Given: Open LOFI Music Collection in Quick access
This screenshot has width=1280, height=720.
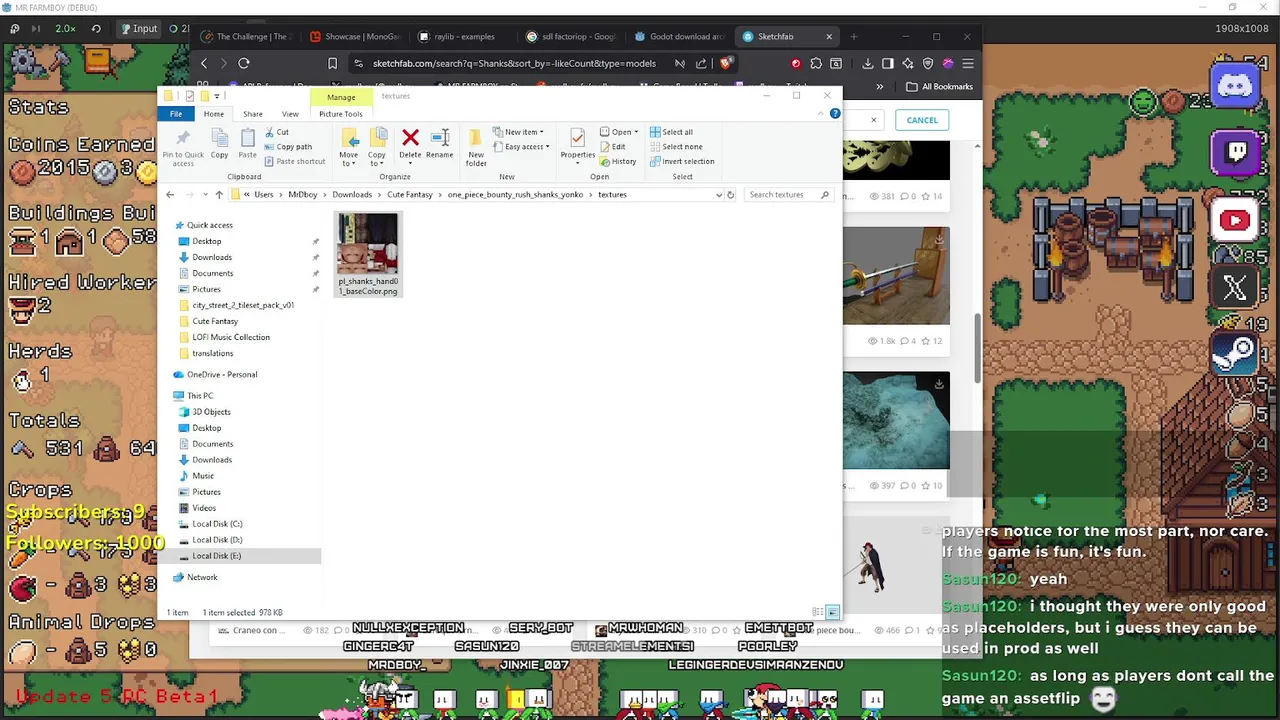Looking at the screenshot, I should [231, 337].
